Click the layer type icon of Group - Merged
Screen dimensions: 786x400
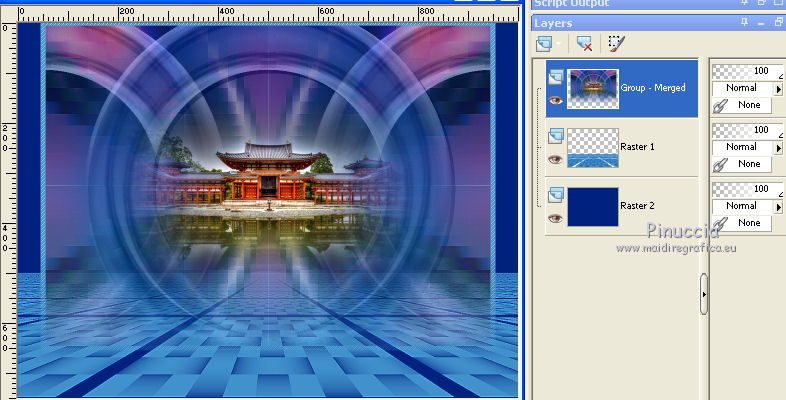pos(555,77)
